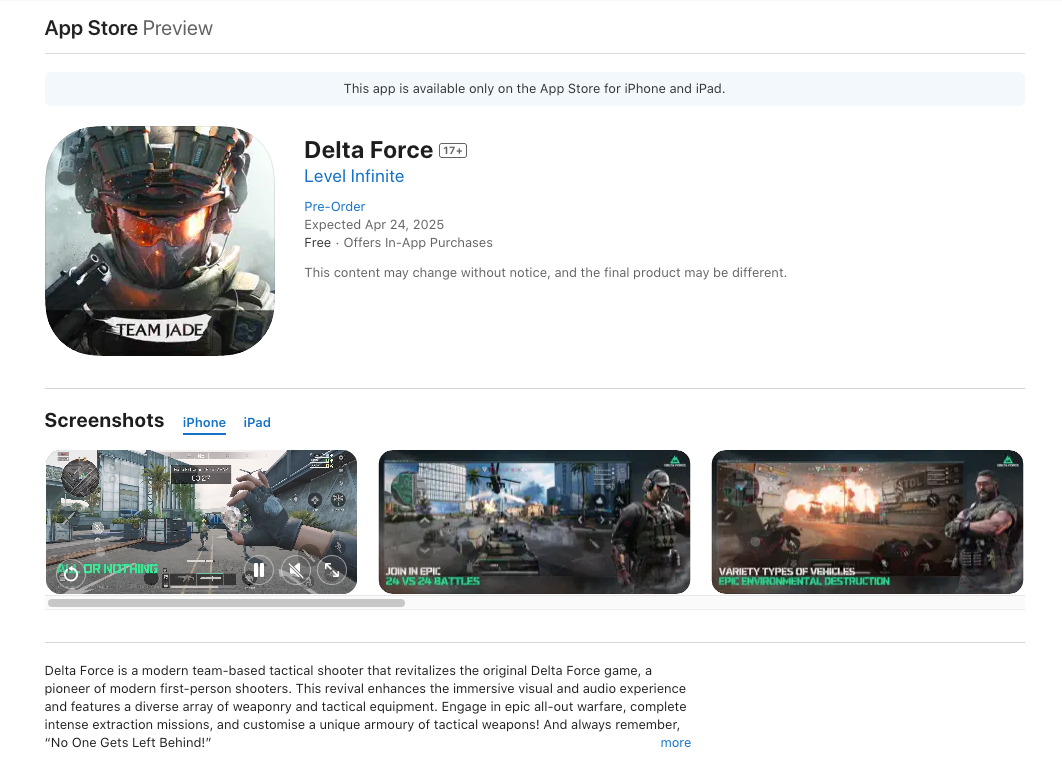
Task: Click the replay icon on preview video
Action: click(x=70, y=574)
